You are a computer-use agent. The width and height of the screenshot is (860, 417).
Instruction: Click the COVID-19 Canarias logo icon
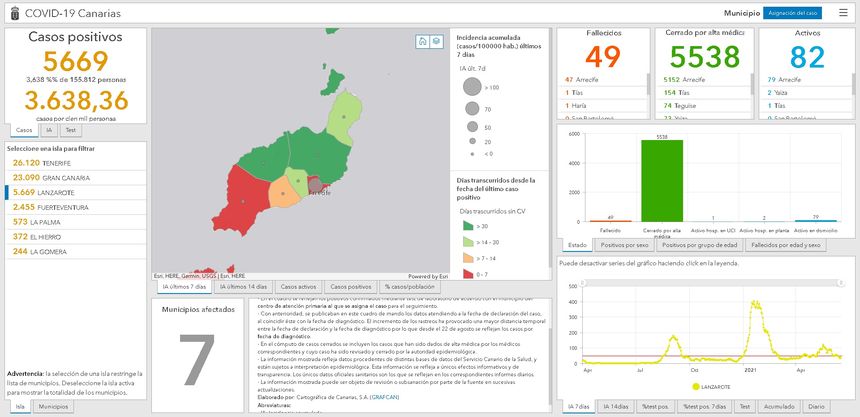click(x=11, y=14)
